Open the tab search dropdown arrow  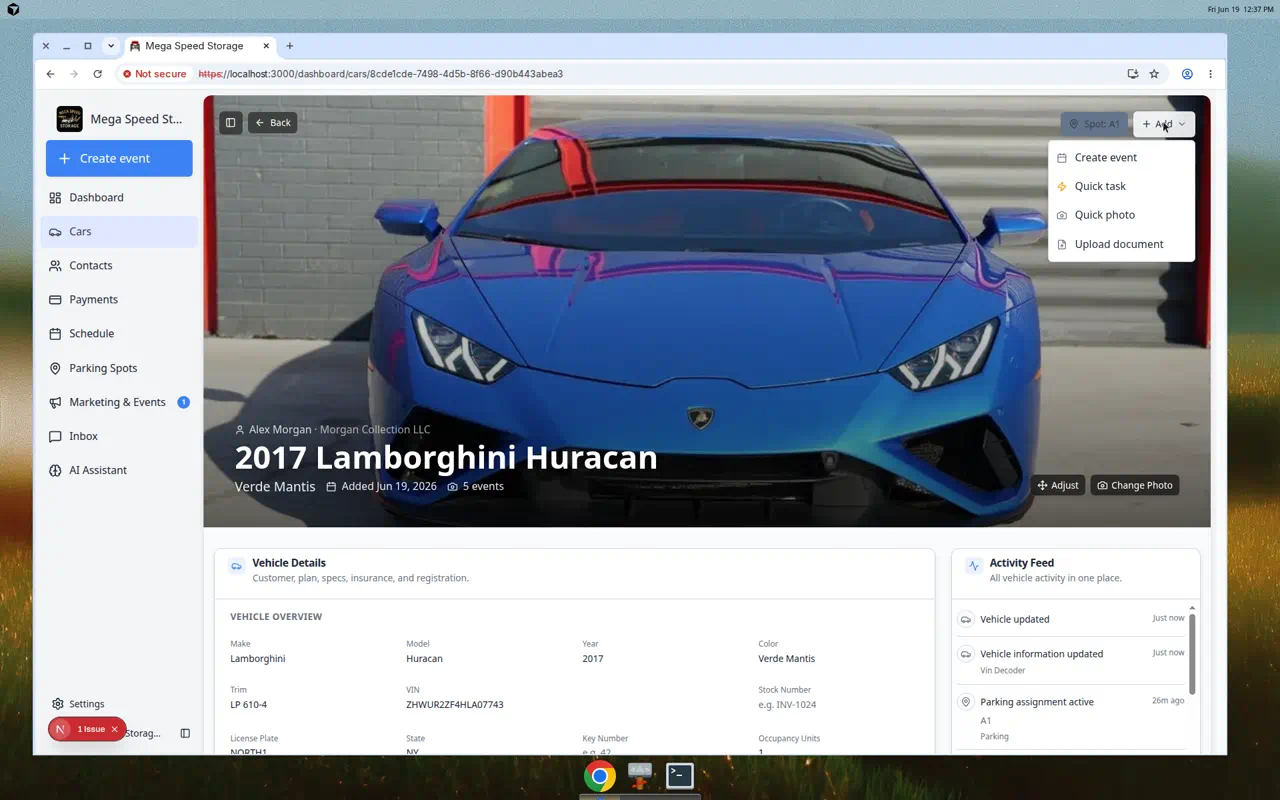click(x=110, y=46)
